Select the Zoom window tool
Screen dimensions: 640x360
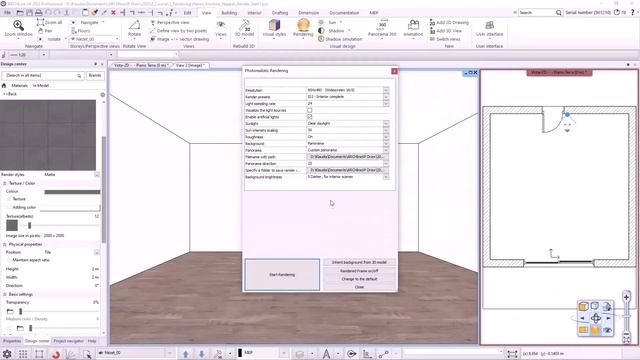point(18,29)
